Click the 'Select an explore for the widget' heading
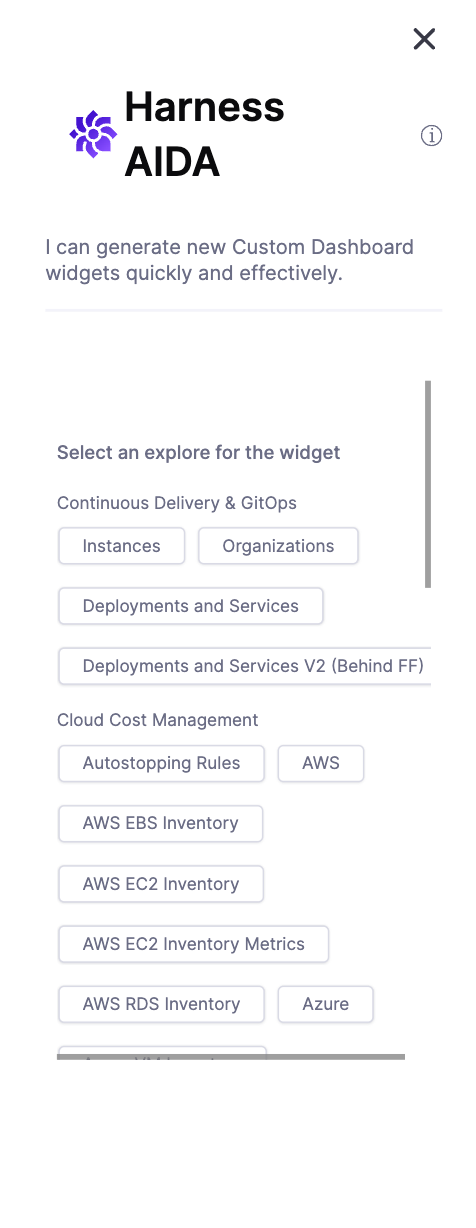This screenshot has height=1228, width=476. point(199,453)
